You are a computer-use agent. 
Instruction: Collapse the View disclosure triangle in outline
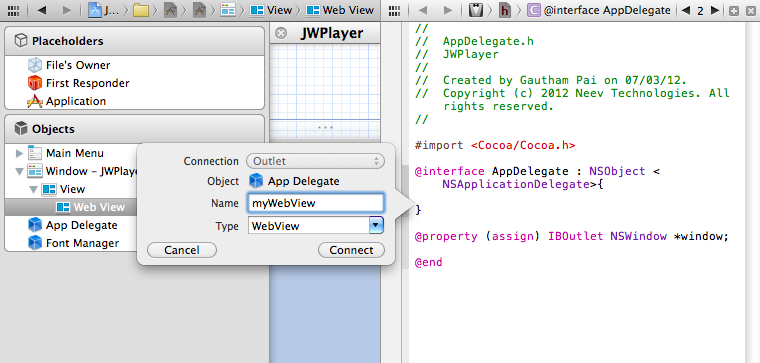[x=33, y=189]
